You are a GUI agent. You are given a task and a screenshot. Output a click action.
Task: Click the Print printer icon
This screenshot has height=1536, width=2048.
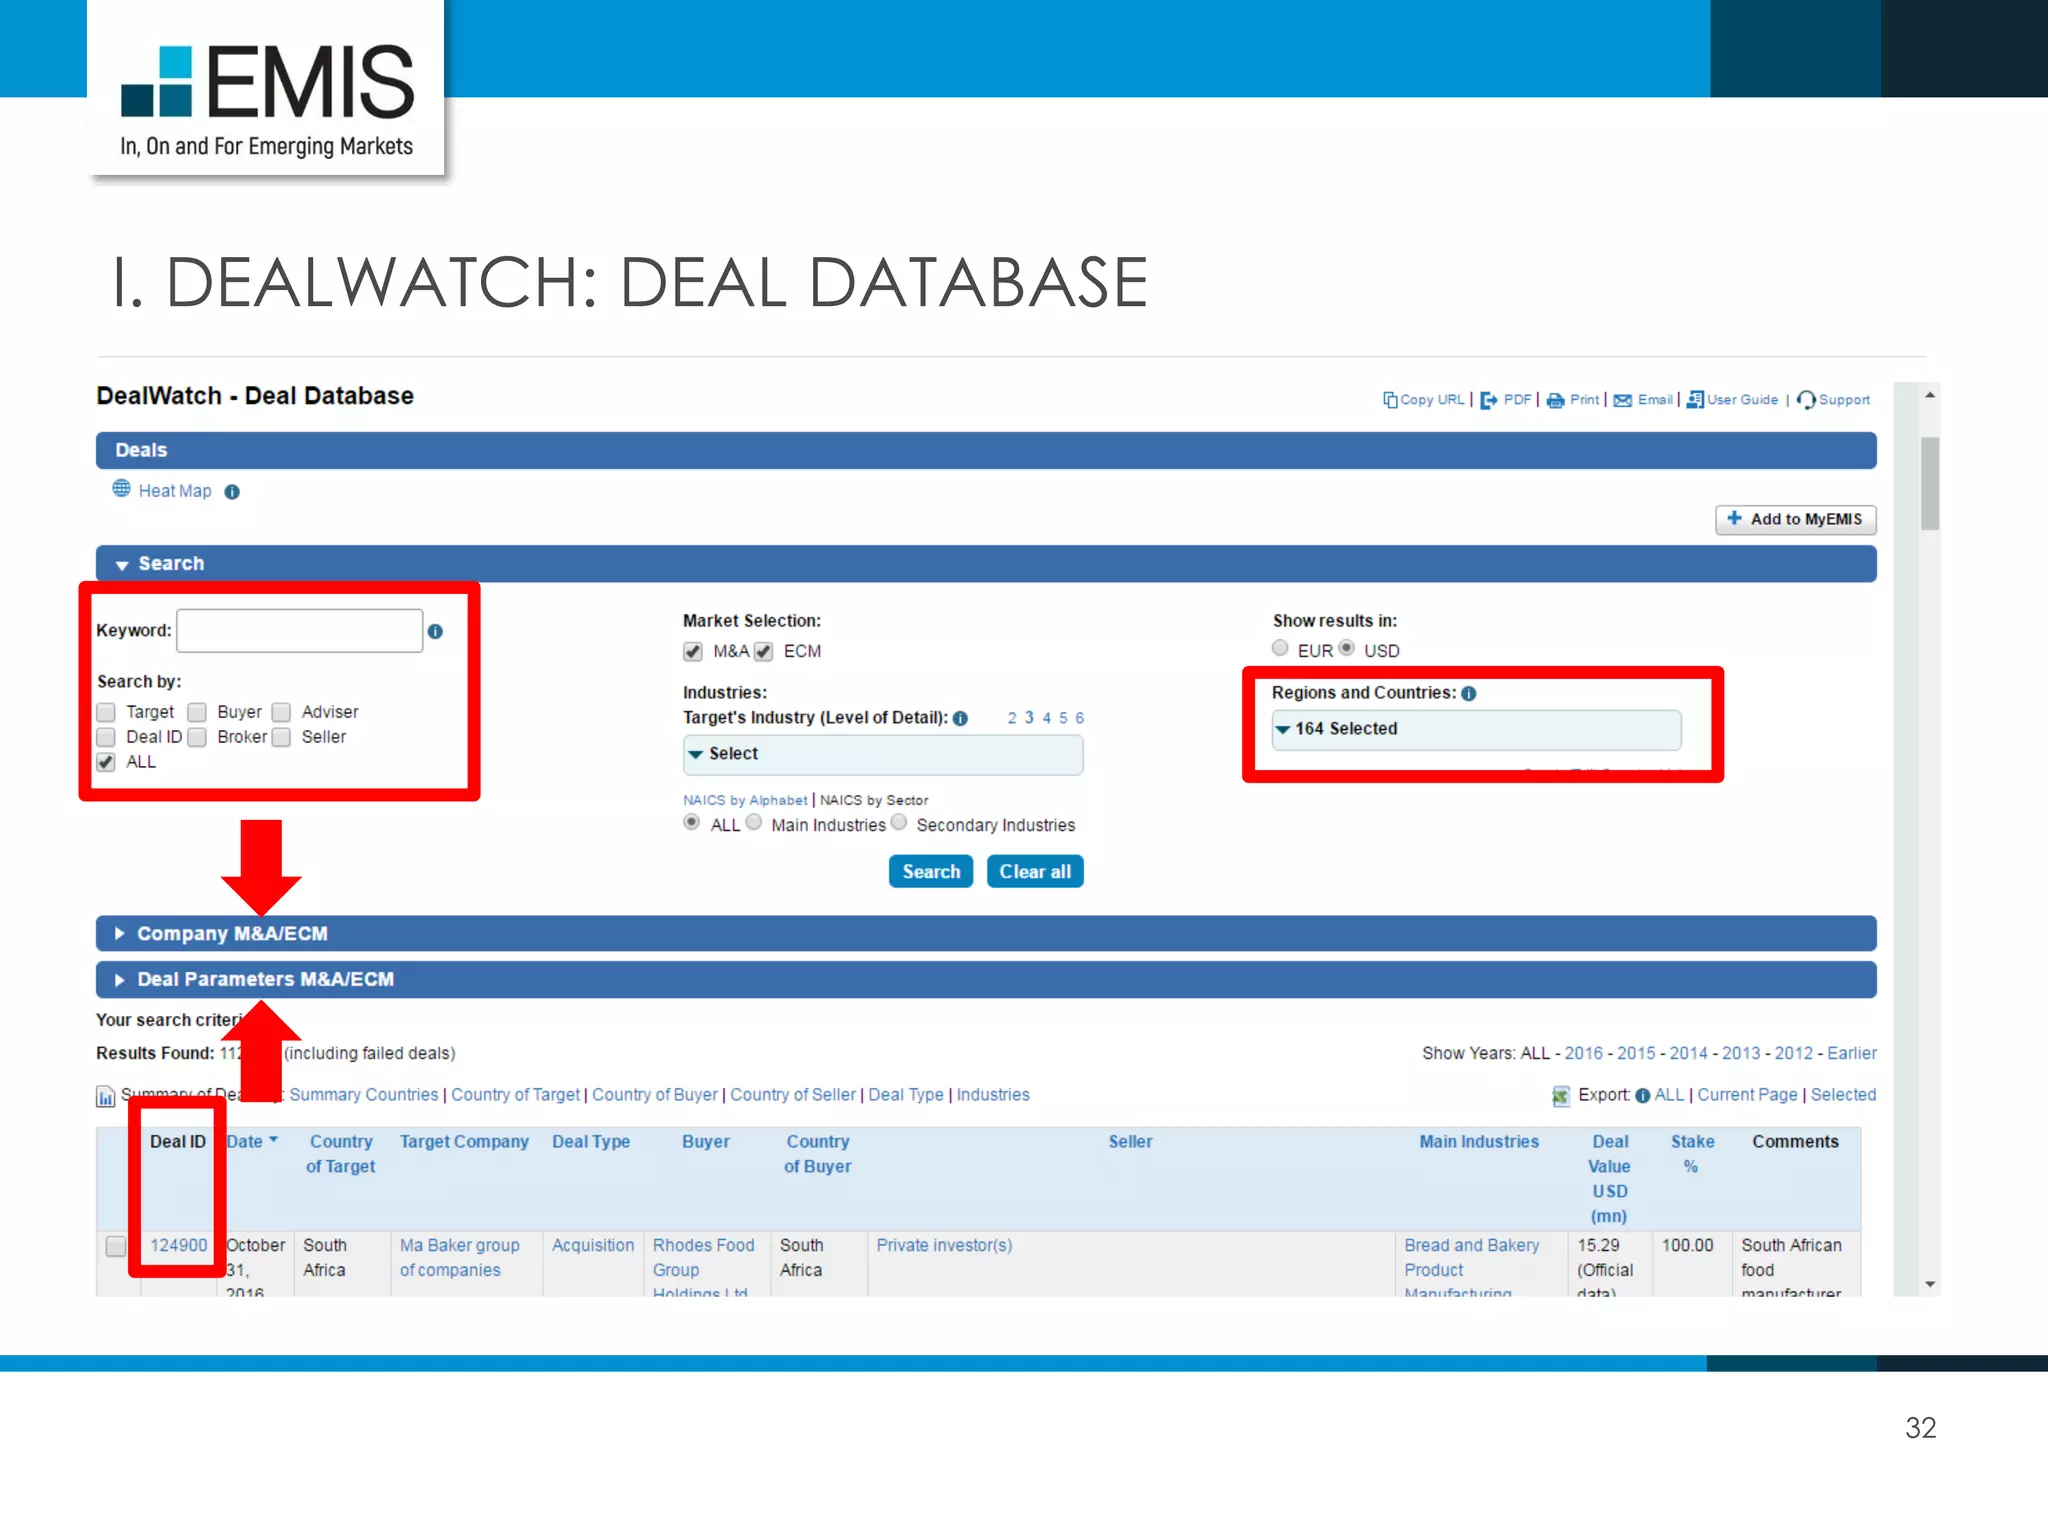click(1555, 400)
